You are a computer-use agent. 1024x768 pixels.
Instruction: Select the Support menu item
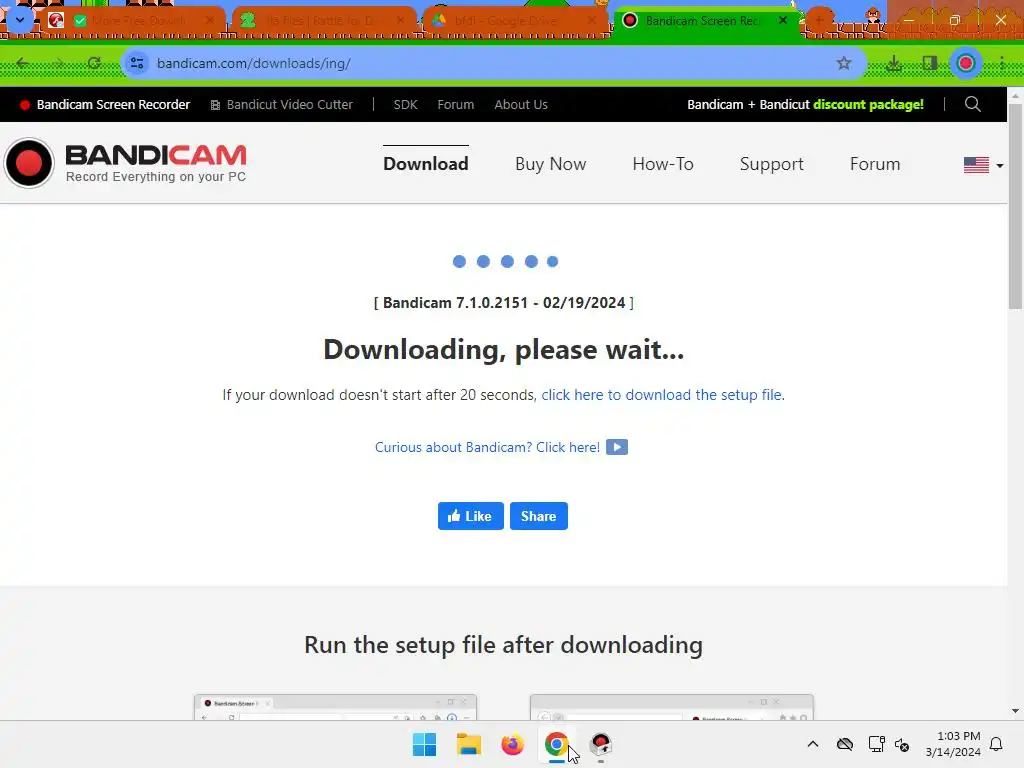(x=772, y=164)
